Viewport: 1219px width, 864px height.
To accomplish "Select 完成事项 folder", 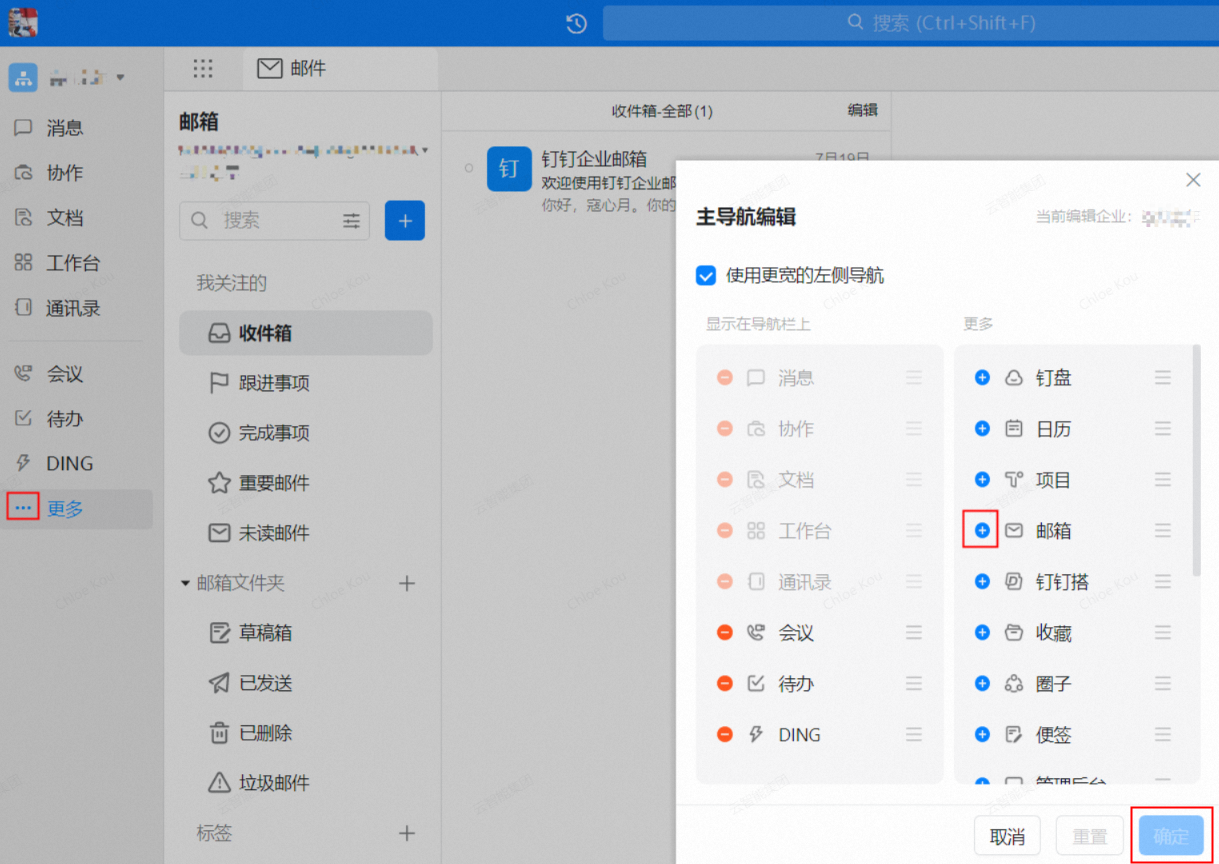I will point(306,433).
